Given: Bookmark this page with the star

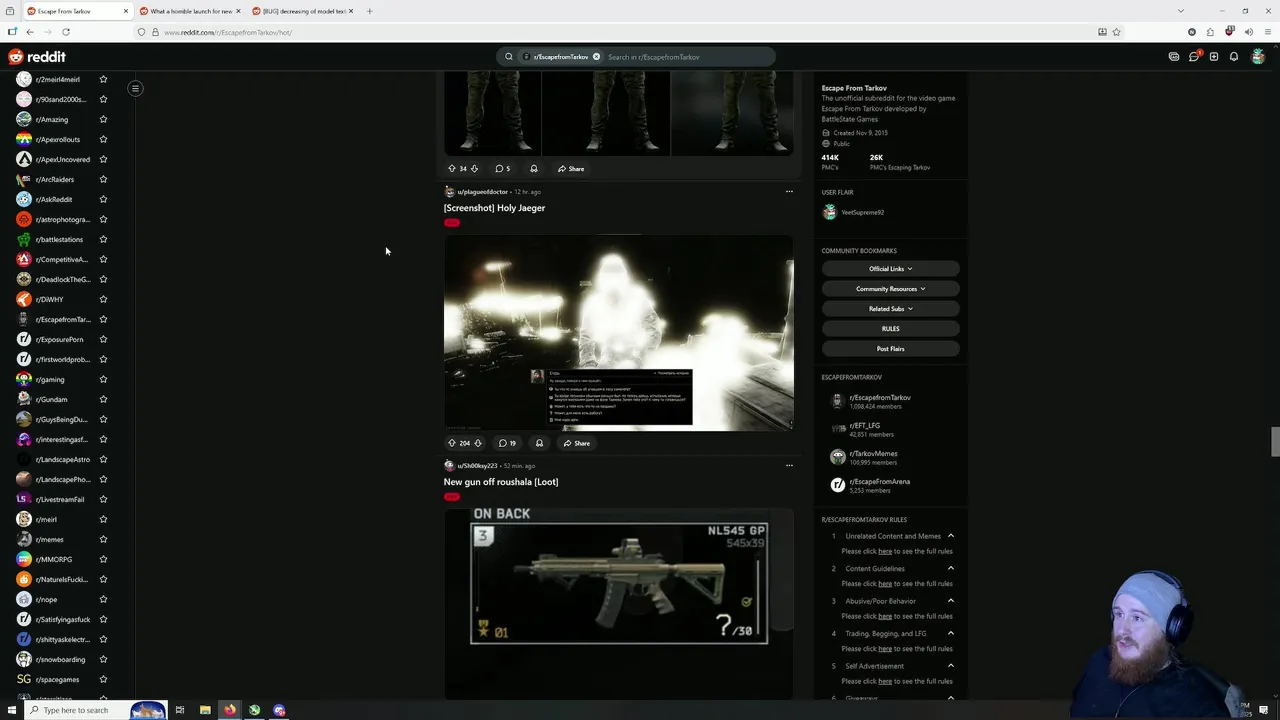Looking at the screenshot, I should coord(1116,32).
